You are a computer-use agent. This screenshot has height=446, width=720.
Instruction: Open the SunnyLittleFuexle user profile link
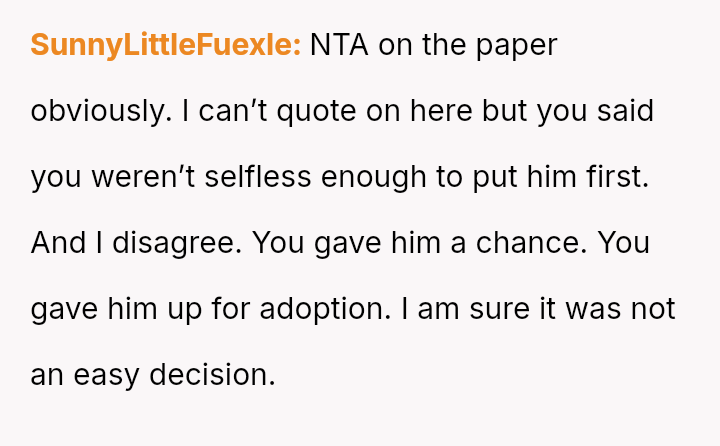tap(166, 45)
